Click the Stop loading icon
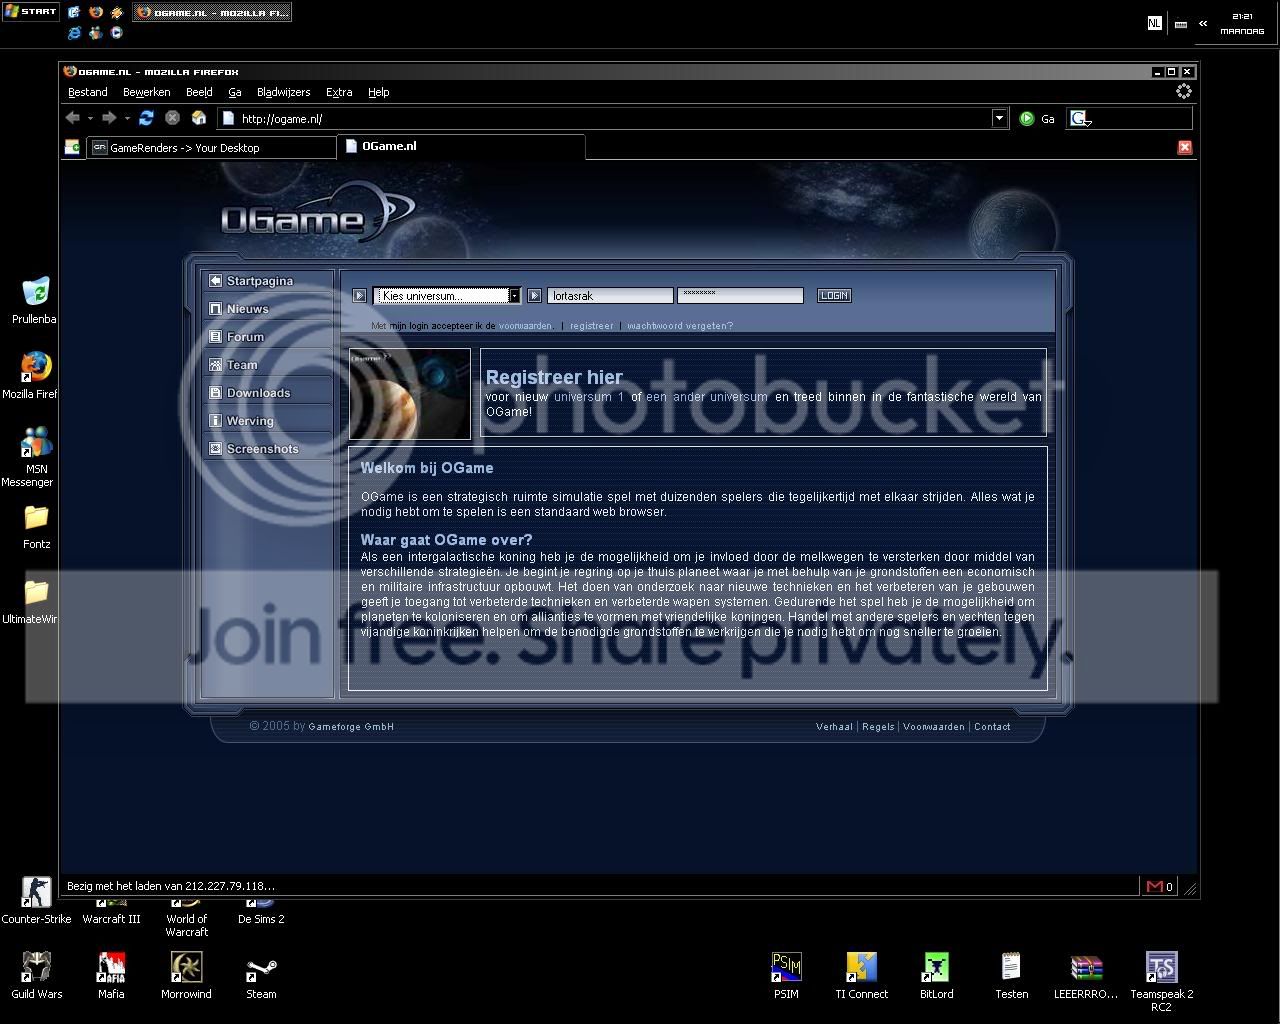 (x=172, y=118)
